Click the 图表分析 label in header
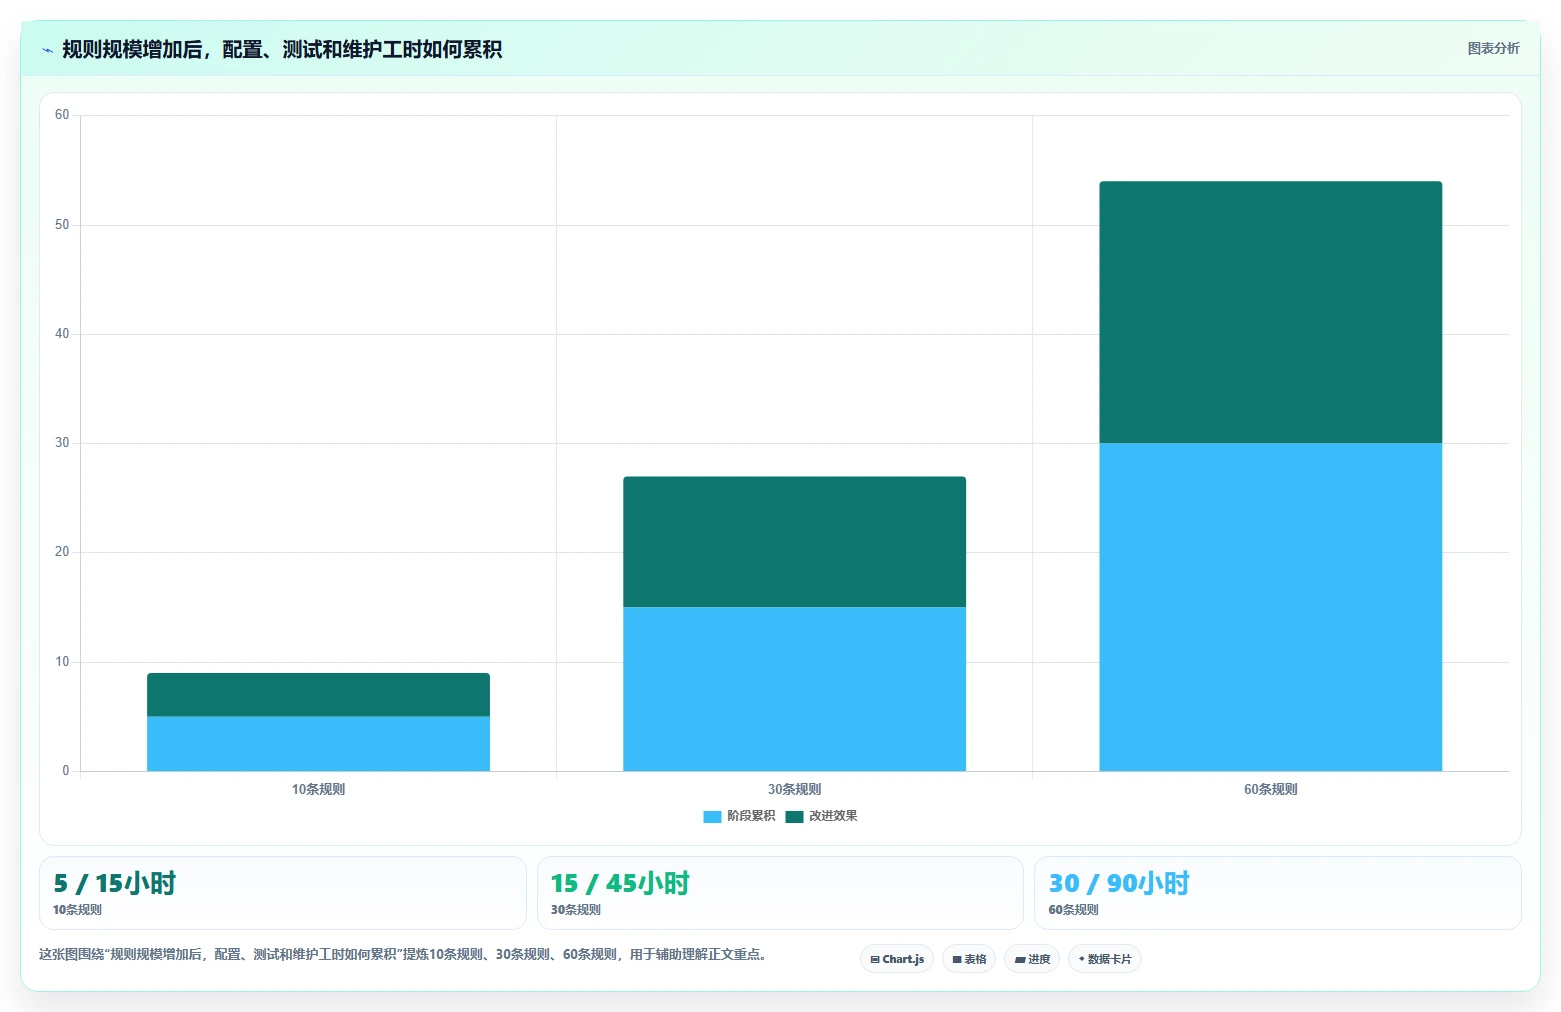 [1493, 48]
